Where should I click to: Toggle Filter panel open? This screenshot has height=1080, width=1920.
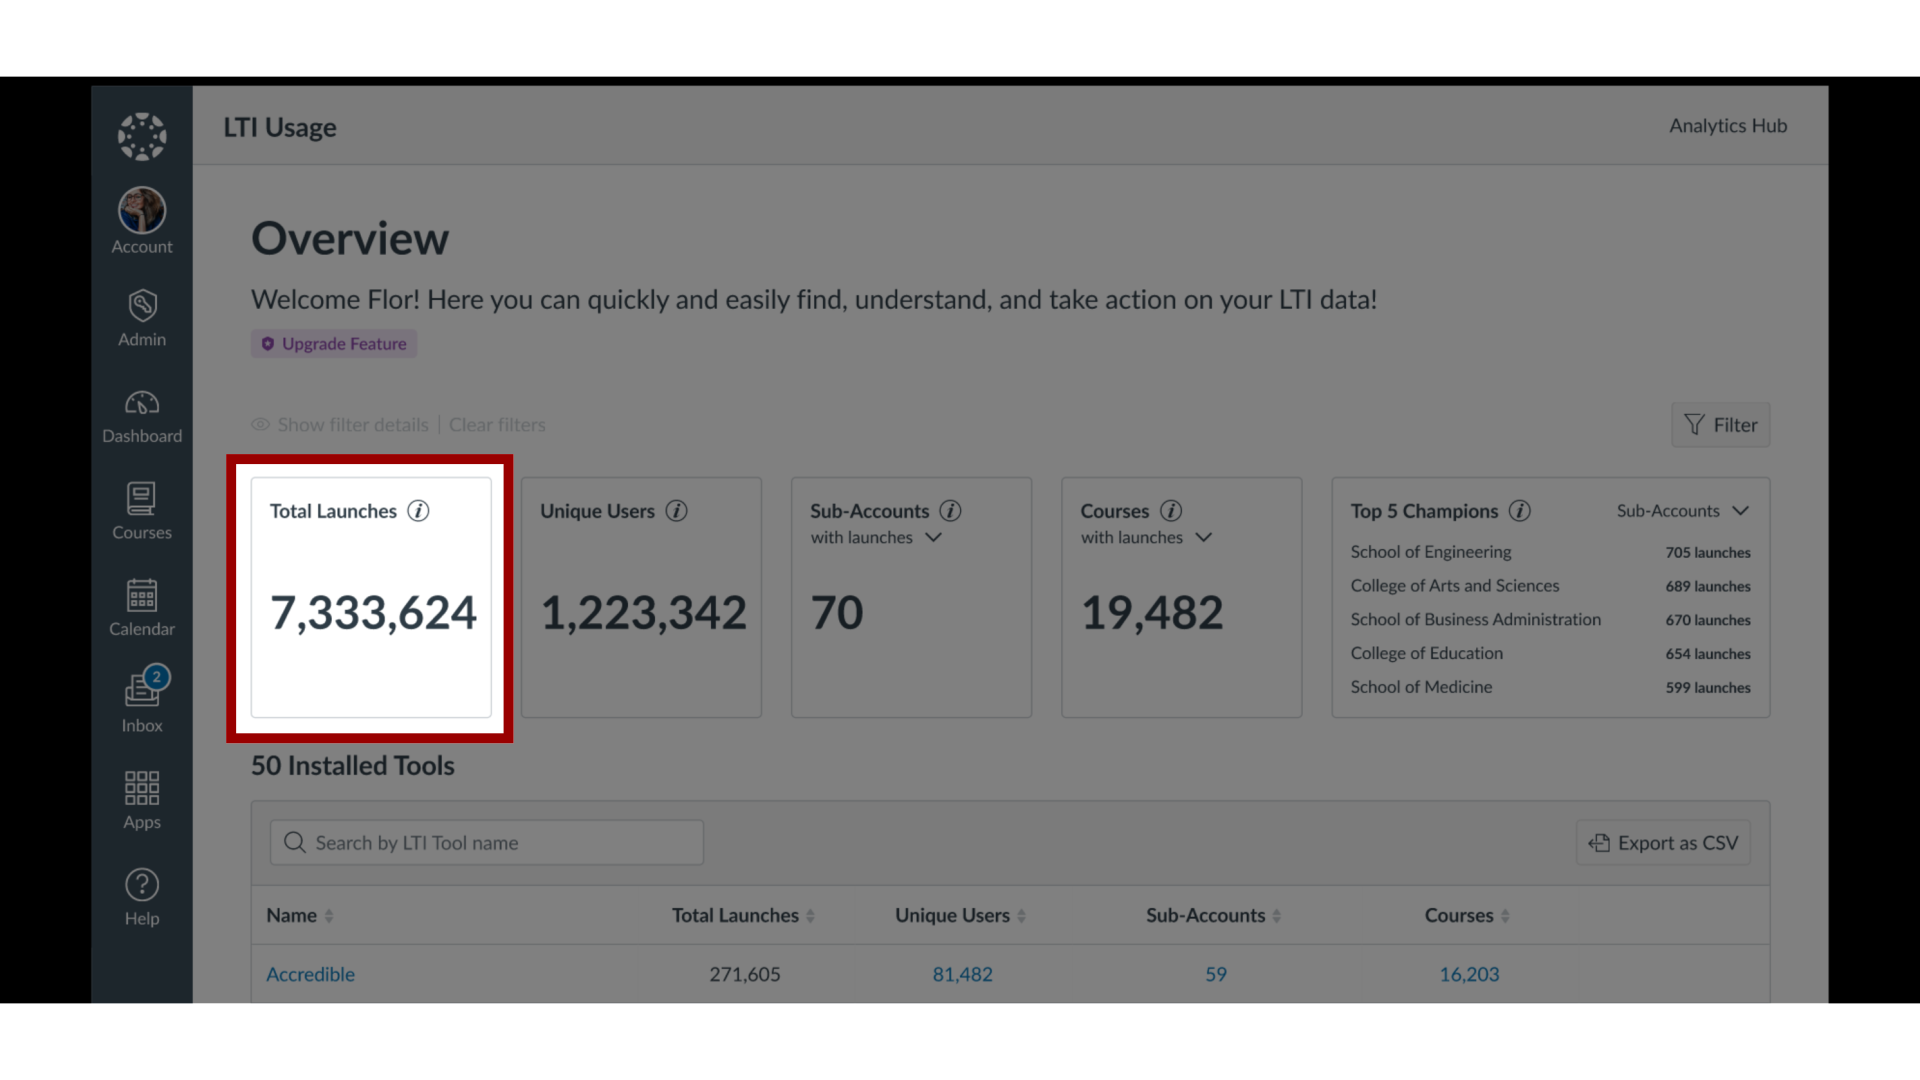click(x=1721, y=423)
